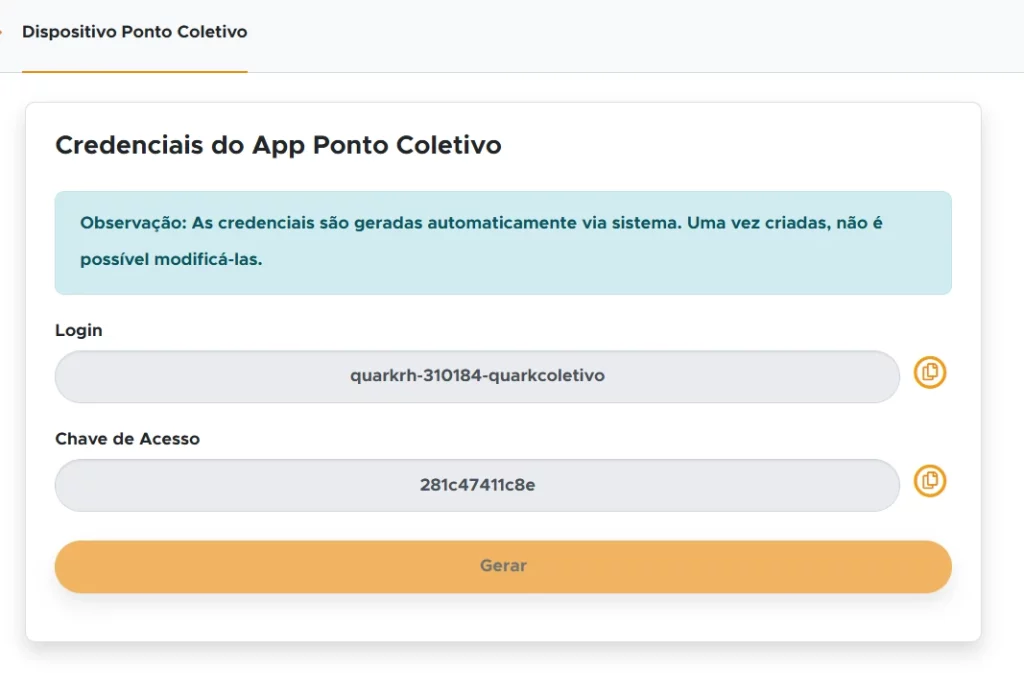Click blank card area below the Gerar button
Image resolution: width=1024 pixels, height=673 pixels.
coord(502,618)
